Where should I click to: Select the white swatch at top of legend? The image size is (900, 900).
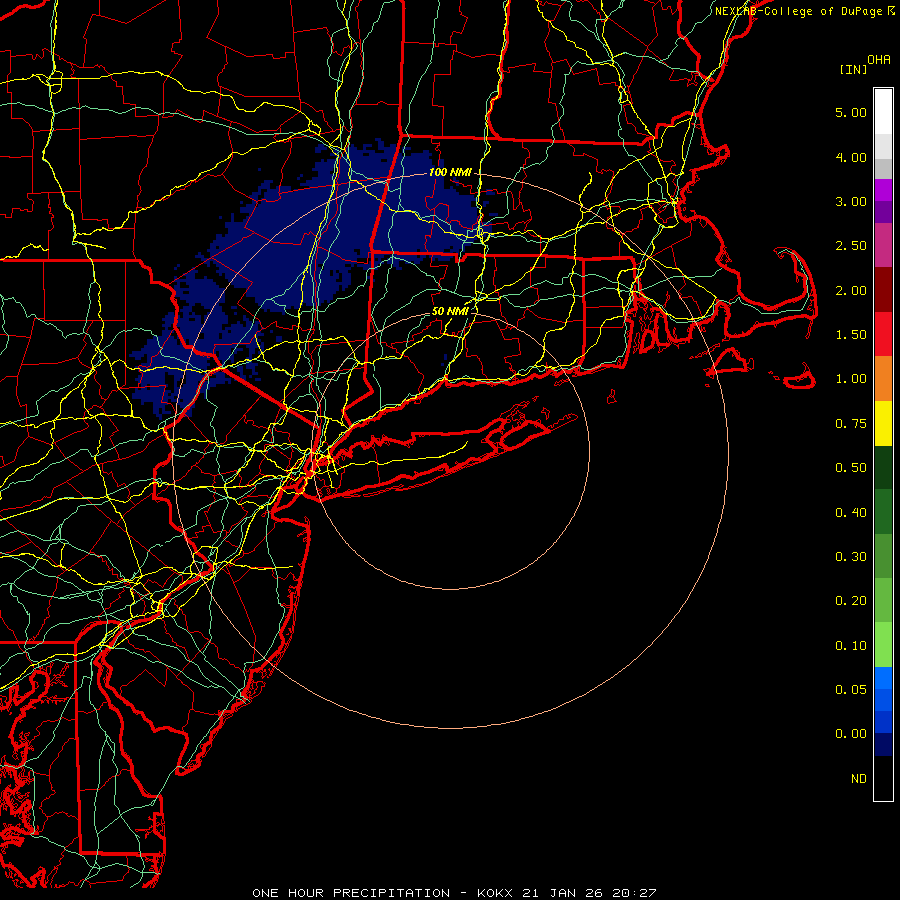(x=883, y=112)
